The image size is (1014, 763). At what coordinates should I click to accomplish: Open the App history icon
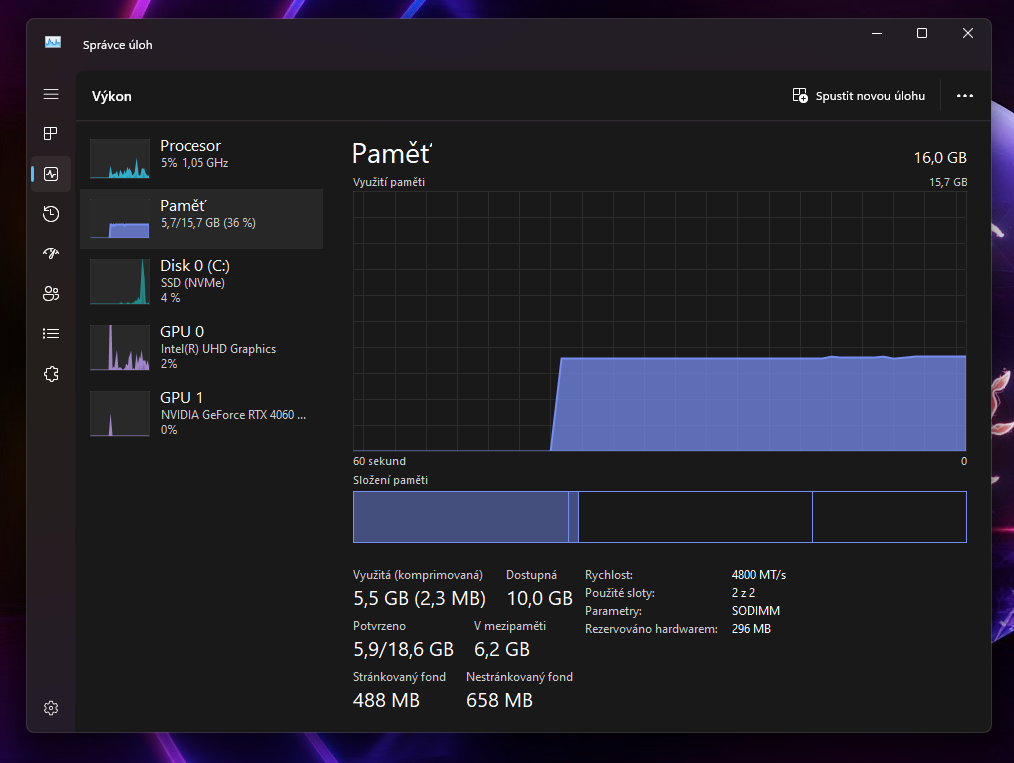pos(51,214)
